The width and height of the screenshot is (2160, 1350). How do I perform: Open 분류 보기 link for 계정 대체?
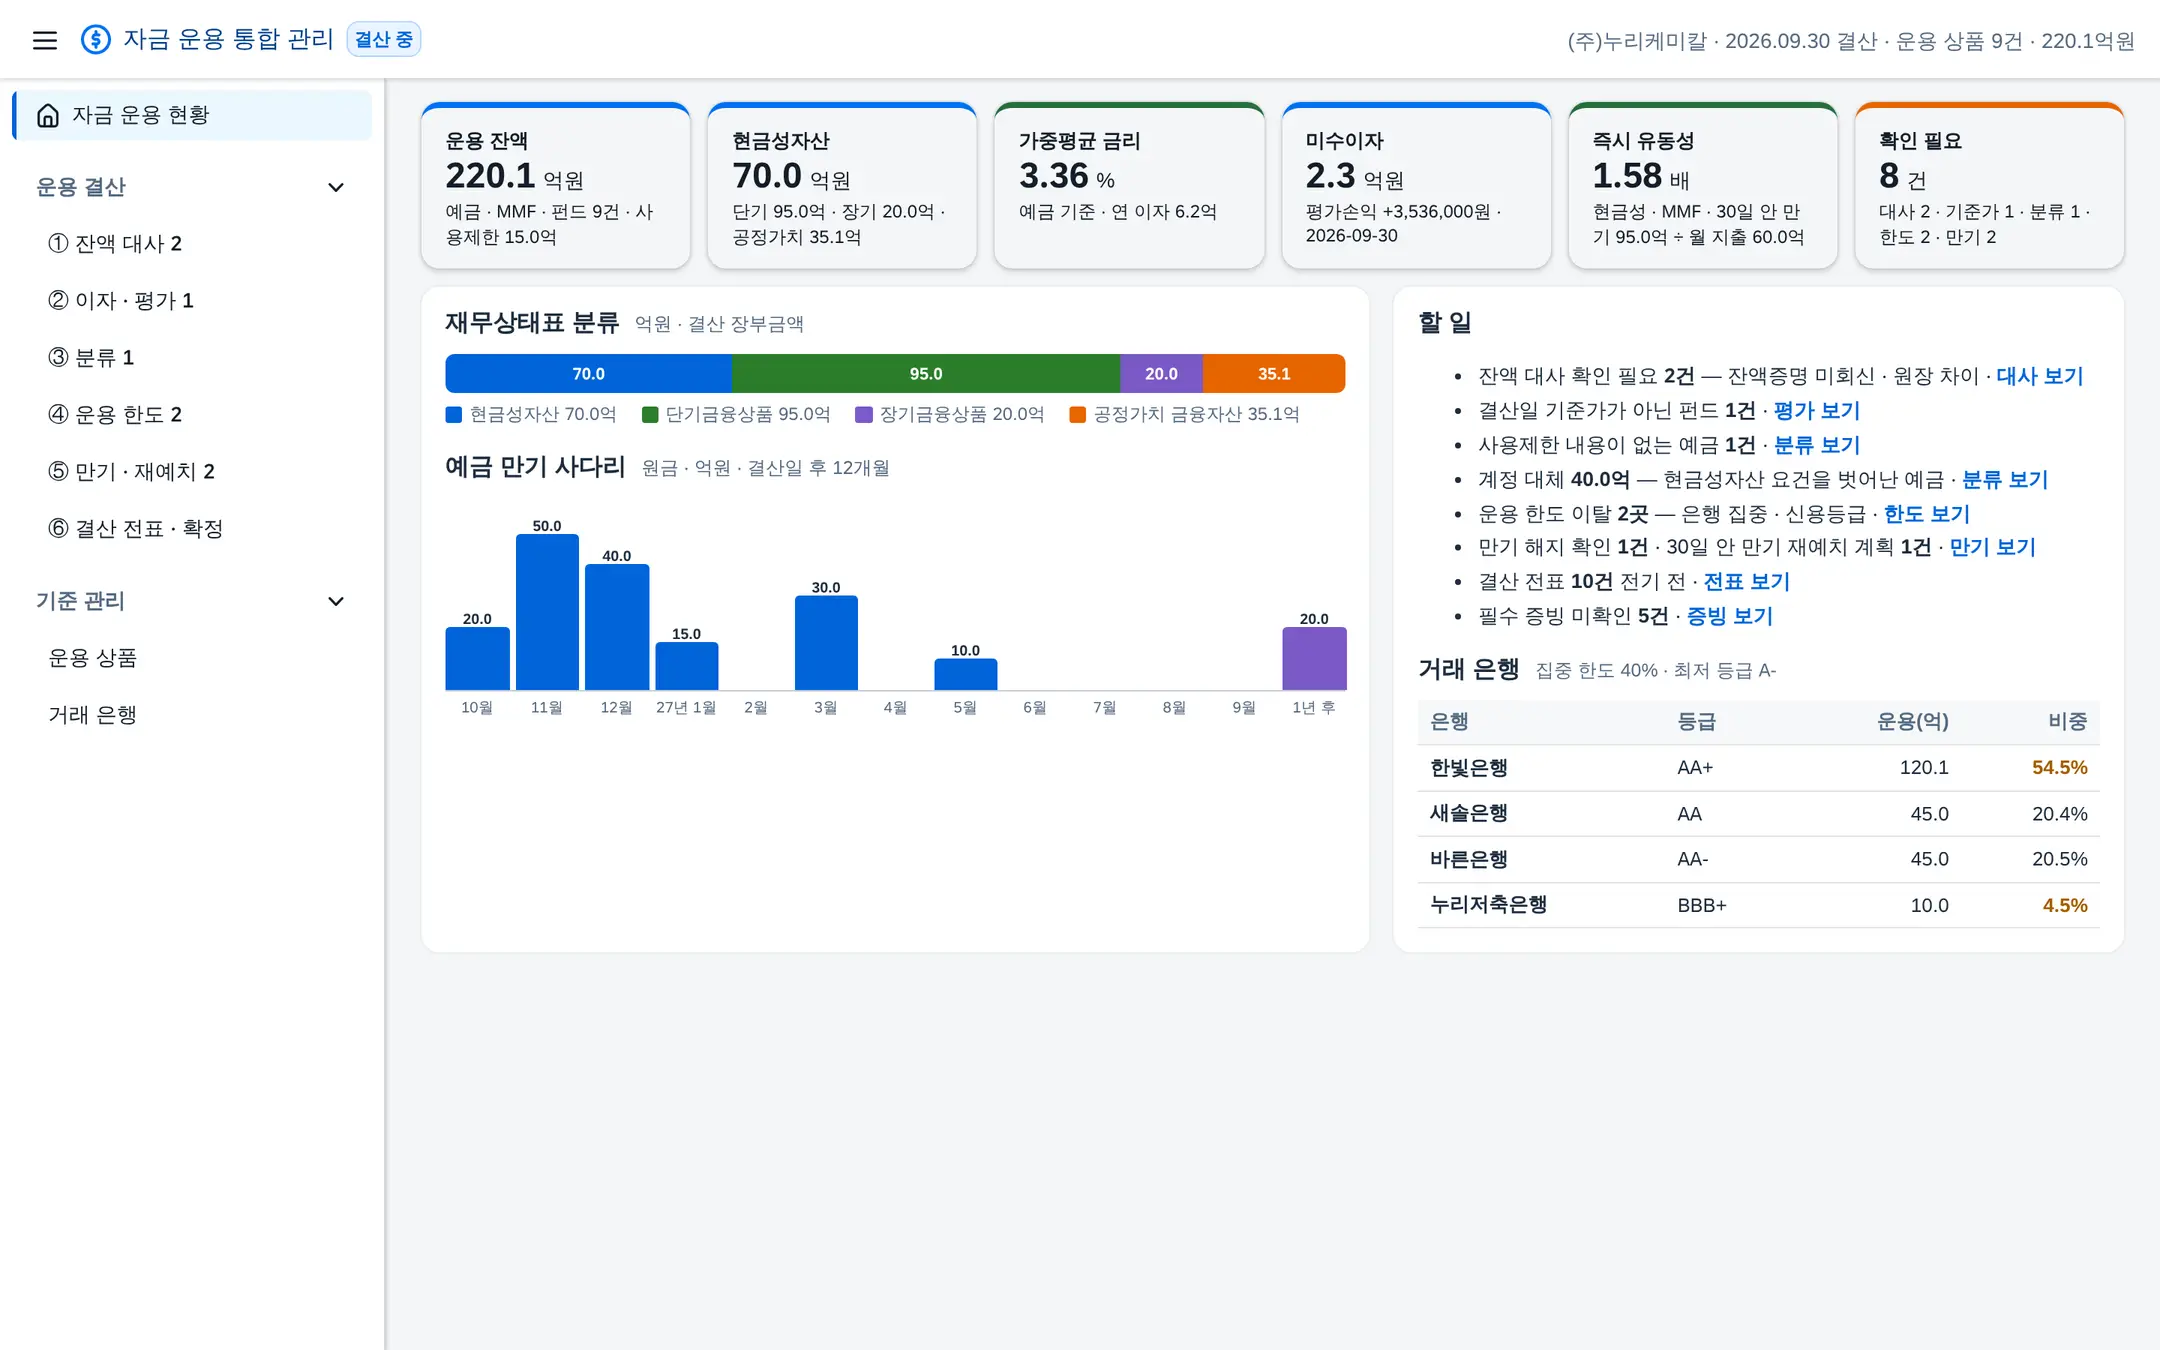pos(2005,480)
